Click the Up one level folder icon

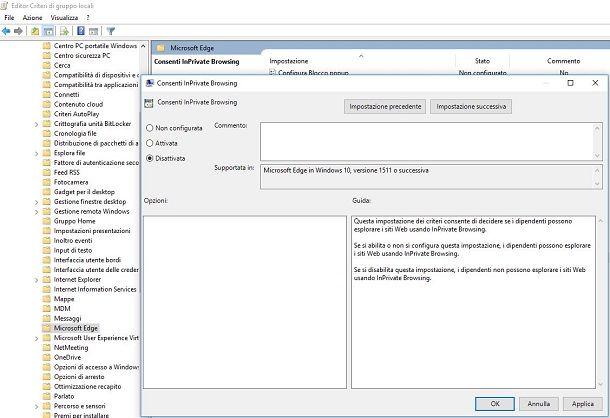pyautogui.click(x=34, y=31)
